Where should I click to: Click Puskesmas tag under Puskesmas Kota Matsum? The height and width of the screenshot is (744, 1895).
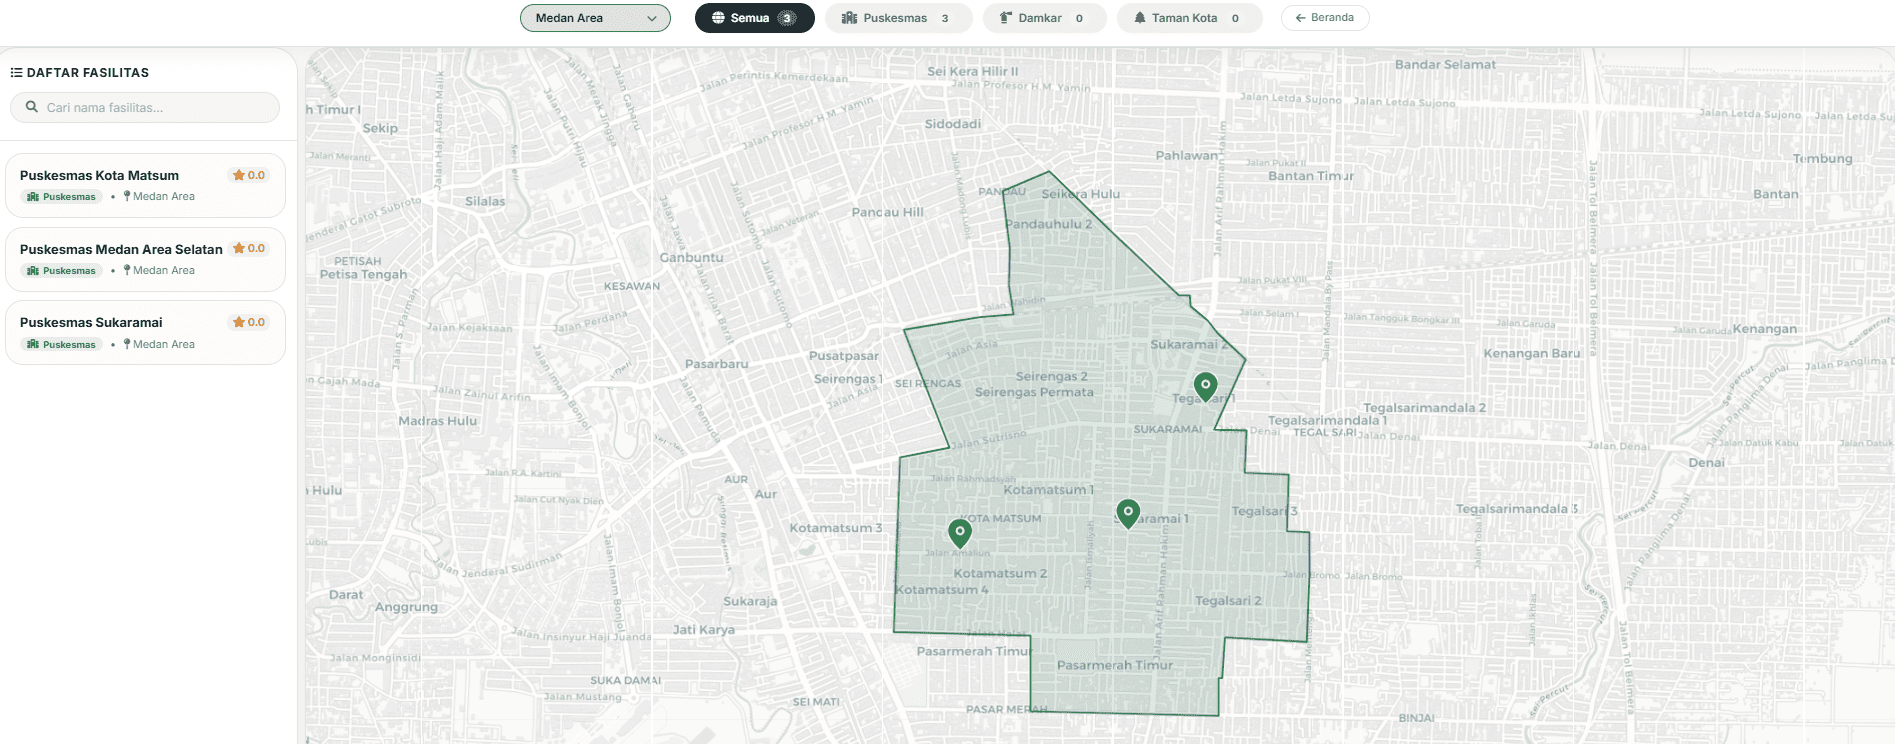pyautogui.click(x=61, y=197)
